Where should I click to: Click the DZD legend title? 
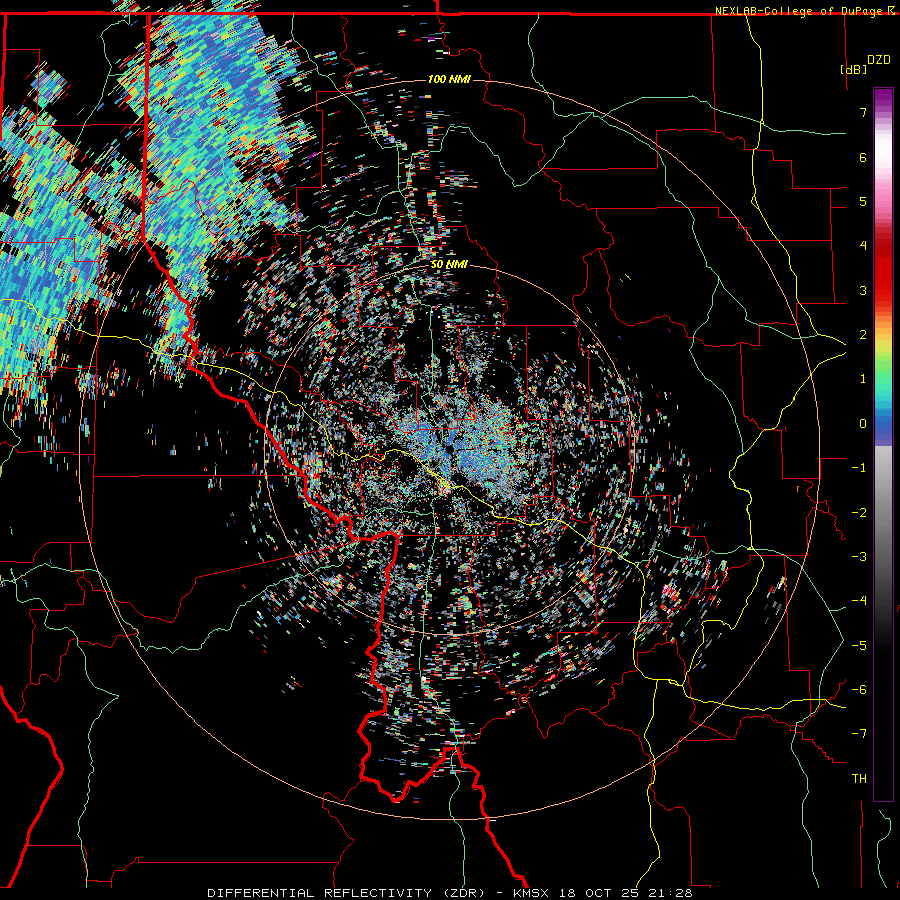tap(878, 60)
